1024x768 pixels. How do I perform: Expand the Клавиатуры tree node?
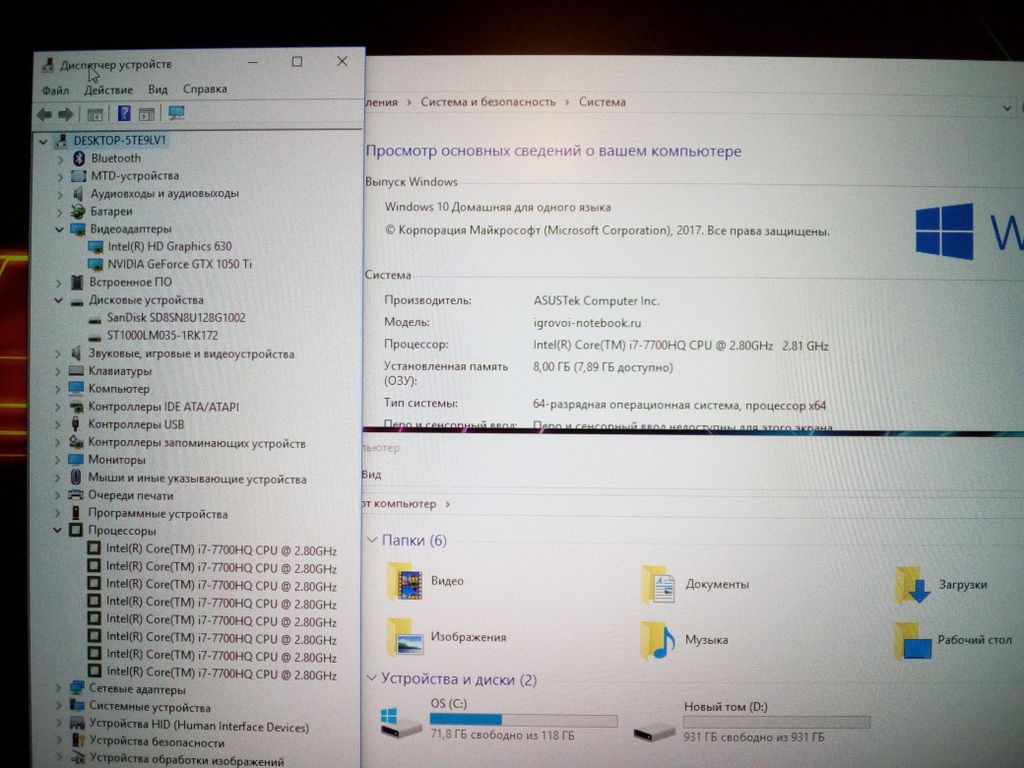[x=58, y=371]
